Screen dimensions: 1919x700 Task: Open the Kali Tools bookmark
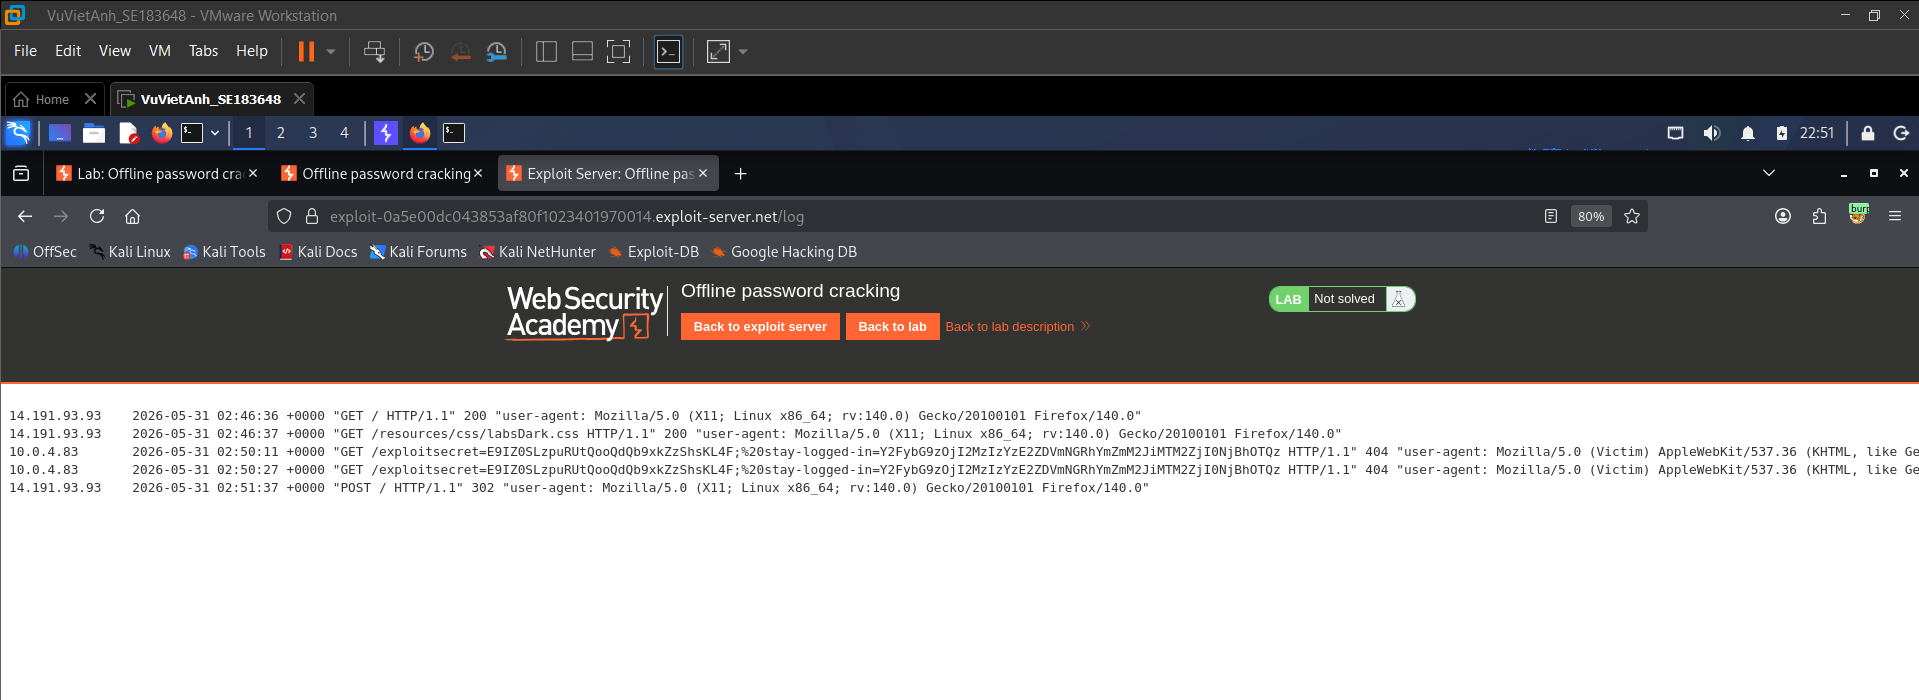tap(224, 252)
